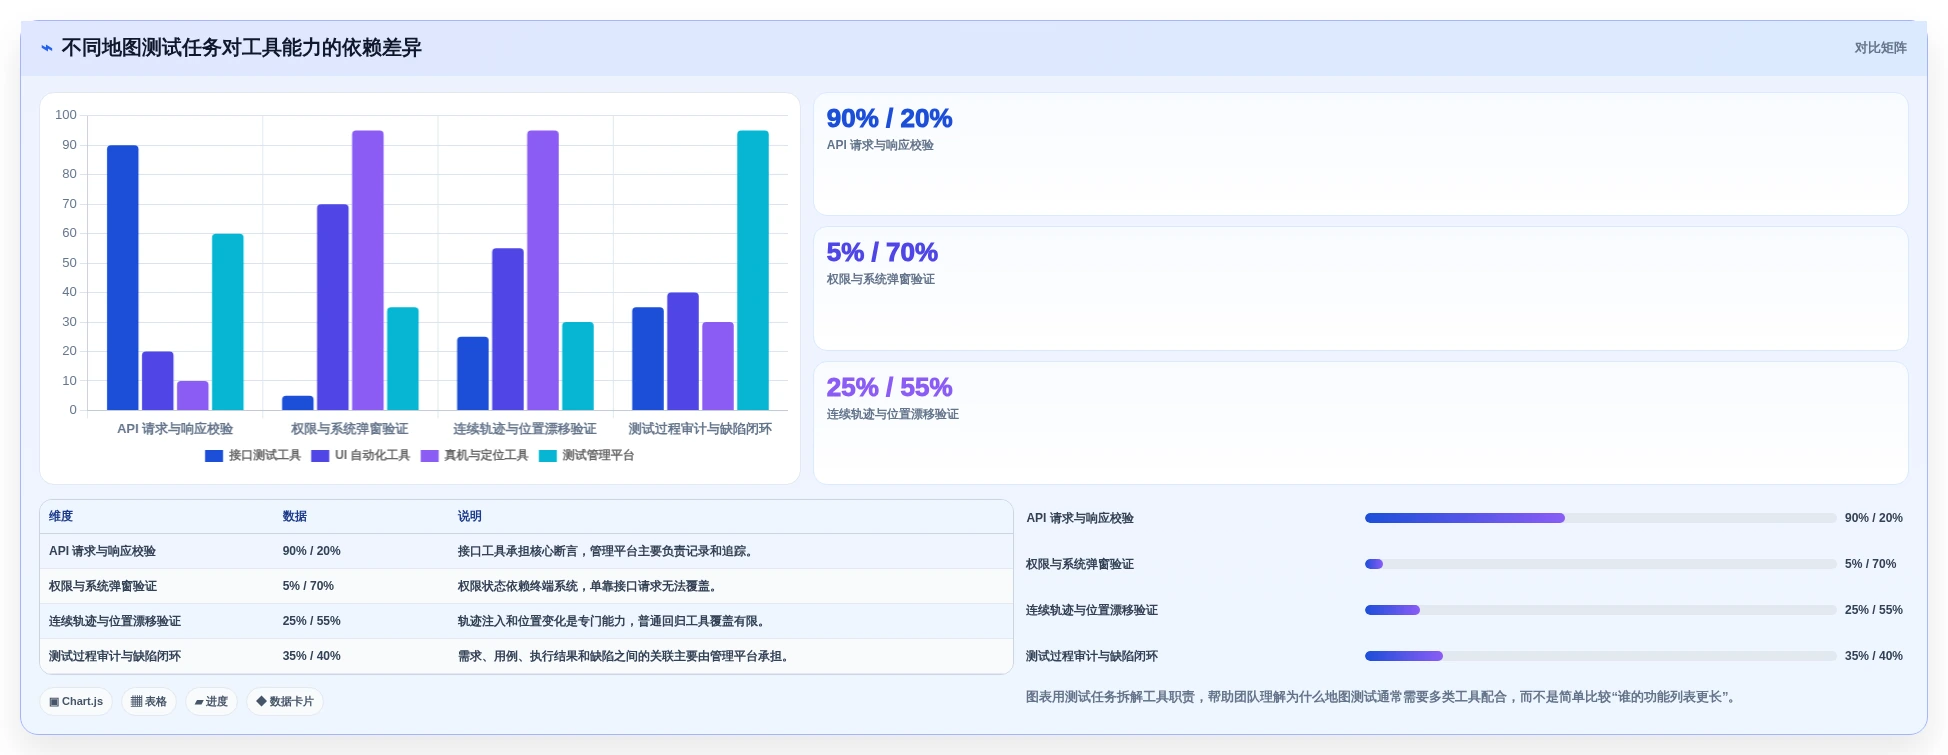Image resolution: width=1948 pixels, height=755 pixels.
Task: Click the 数据 column header
Action: [x=295, y=517]
